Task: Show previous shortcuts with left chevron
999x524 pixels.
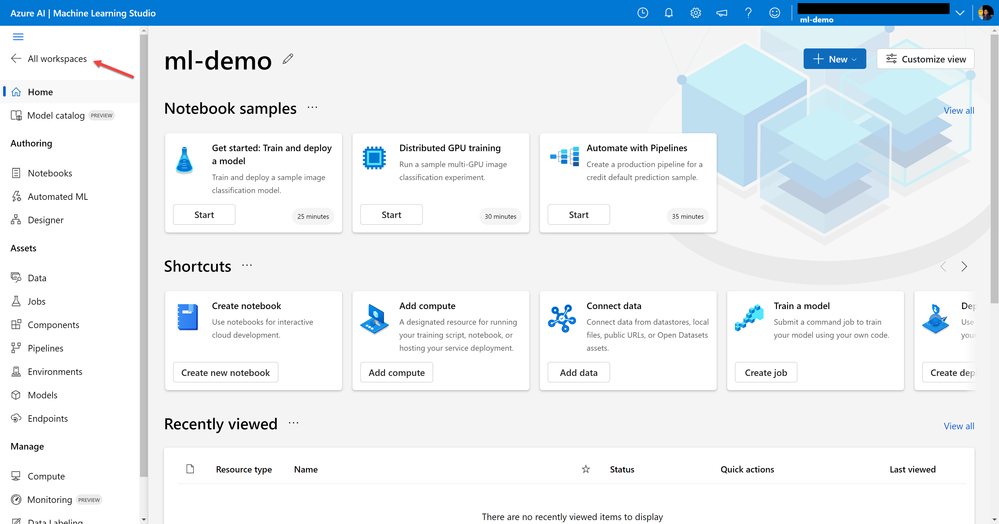Action: pos(944,266)
